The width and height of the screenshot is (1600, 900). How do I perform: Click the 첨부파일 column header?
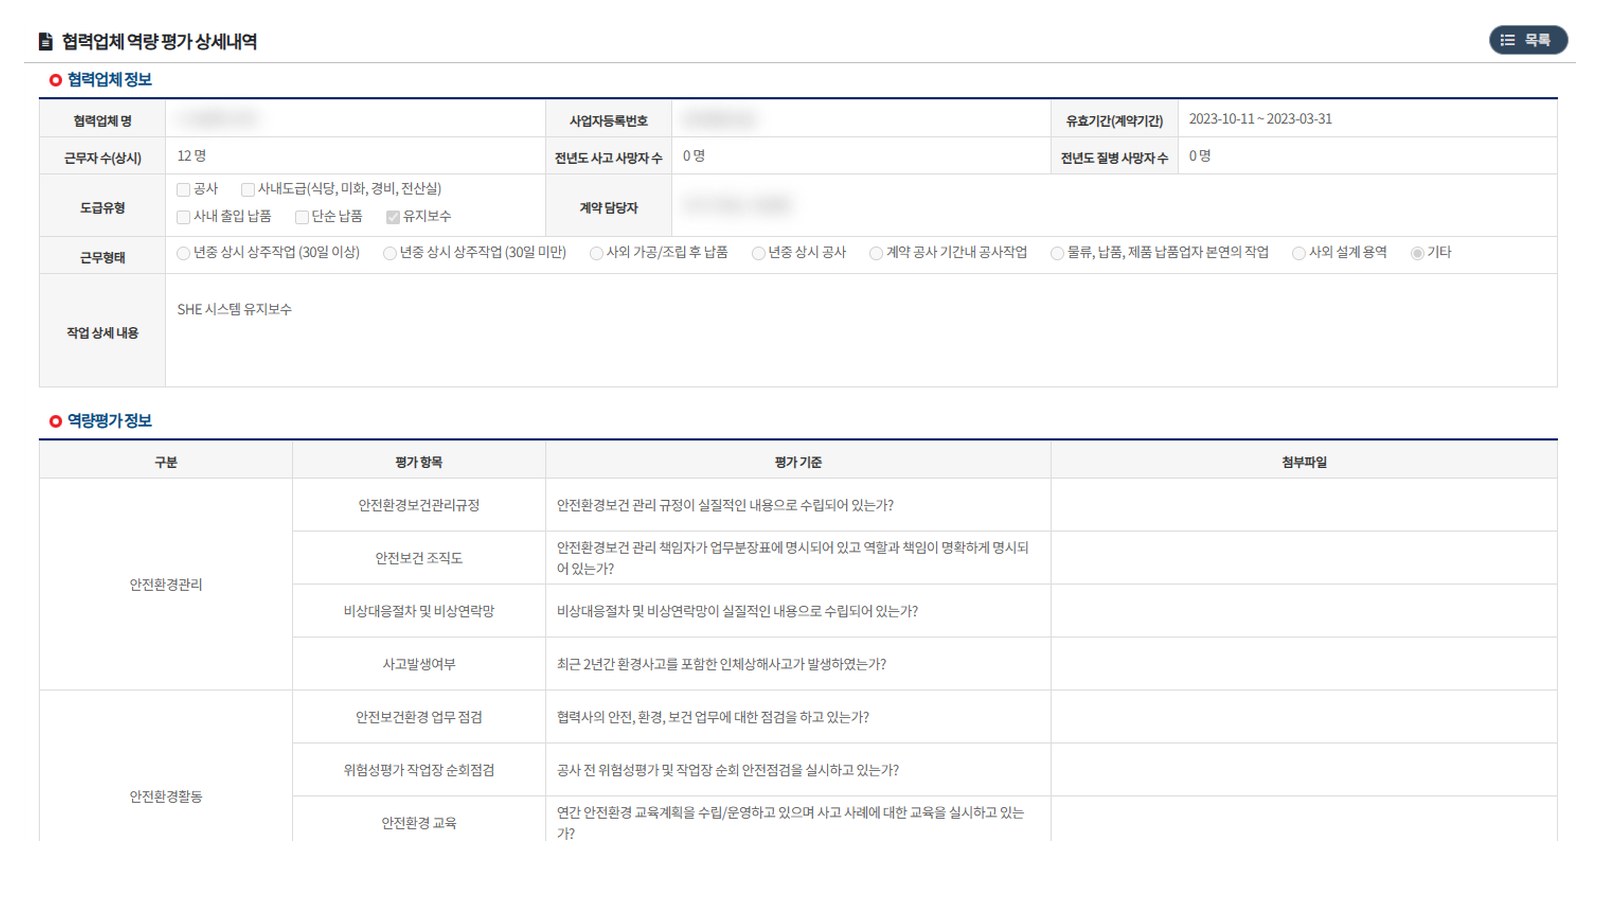[x=1304, y=461]
